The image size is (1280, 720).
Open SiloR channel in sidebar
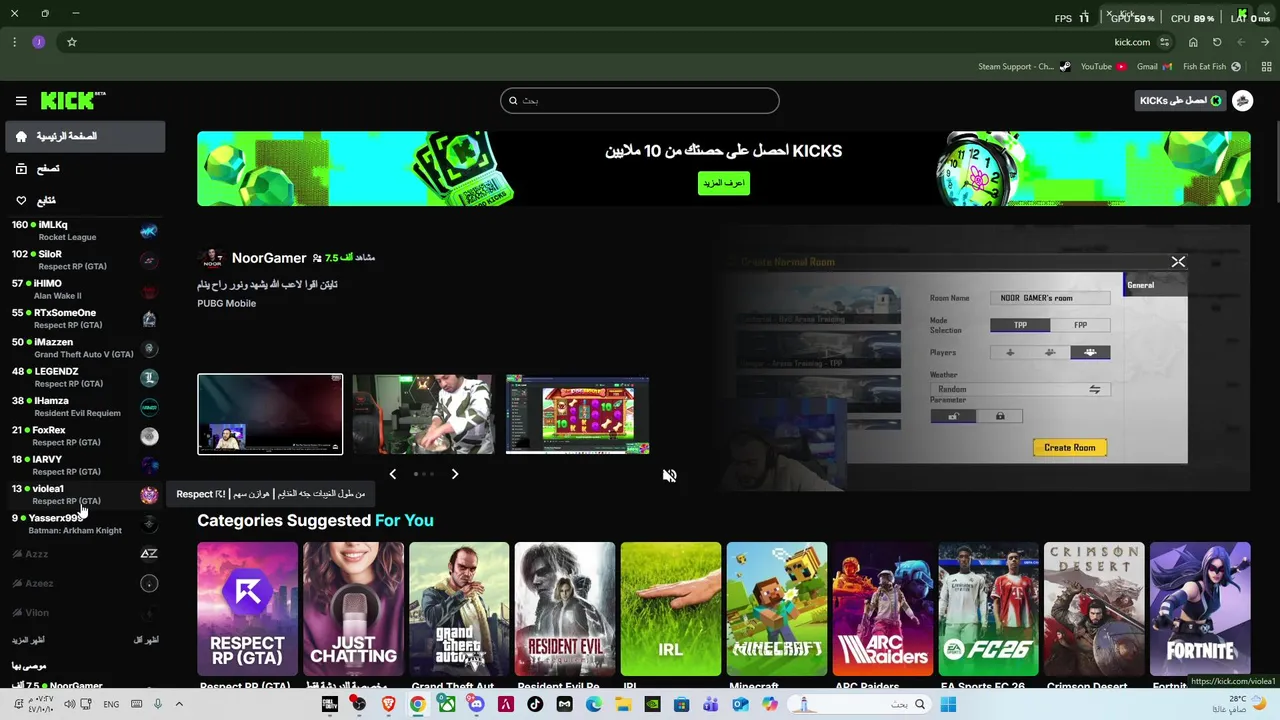click(85, 260)
